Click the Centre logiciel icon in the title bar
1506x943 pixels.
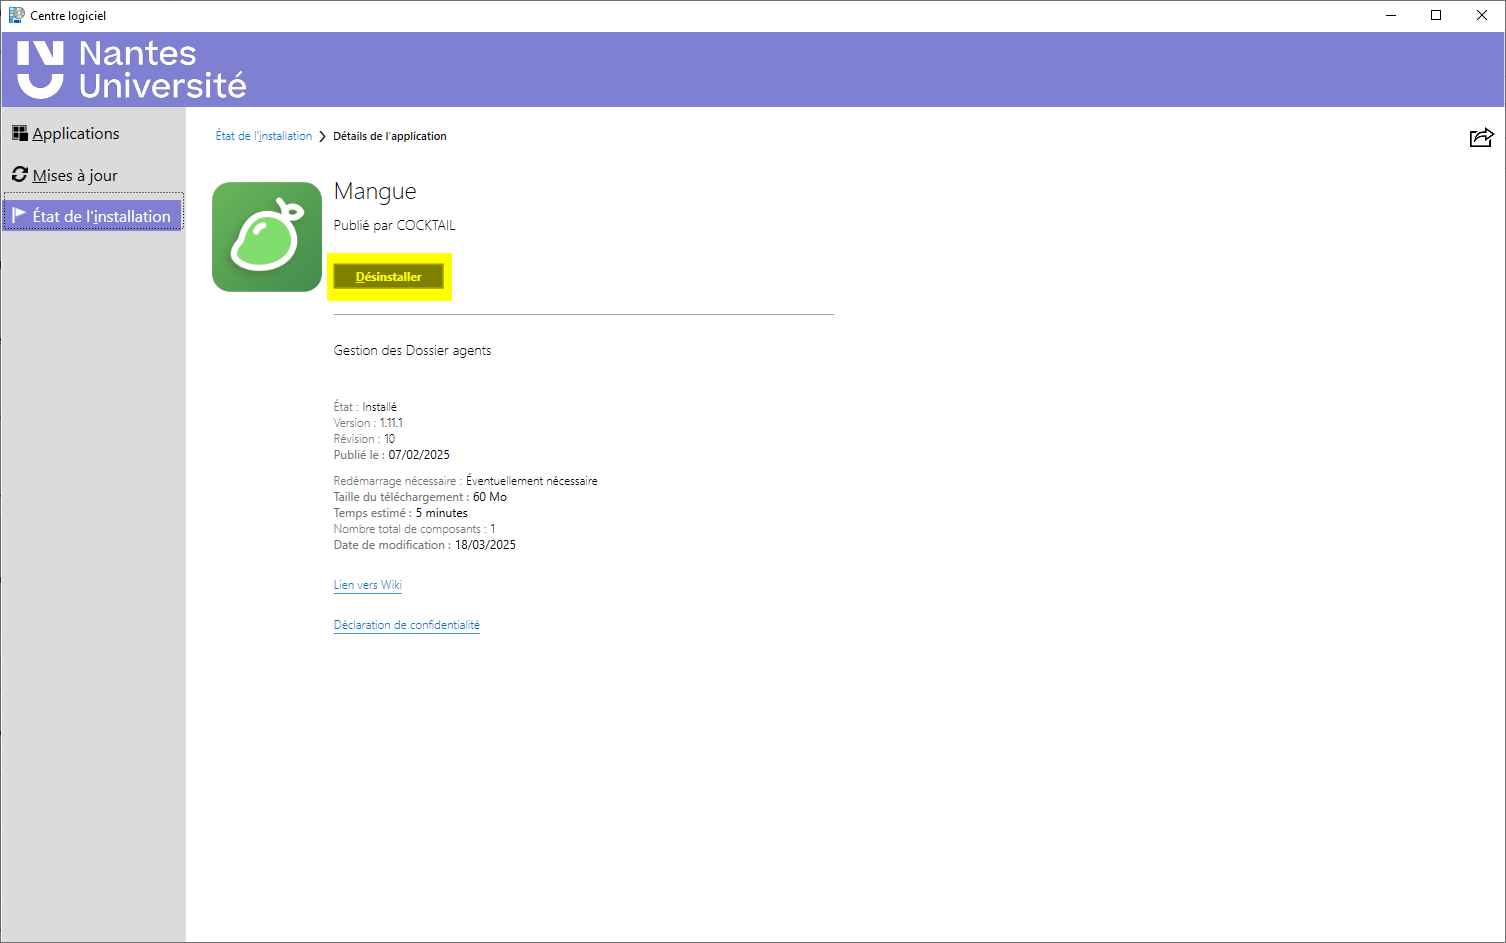tap(16, 15)
